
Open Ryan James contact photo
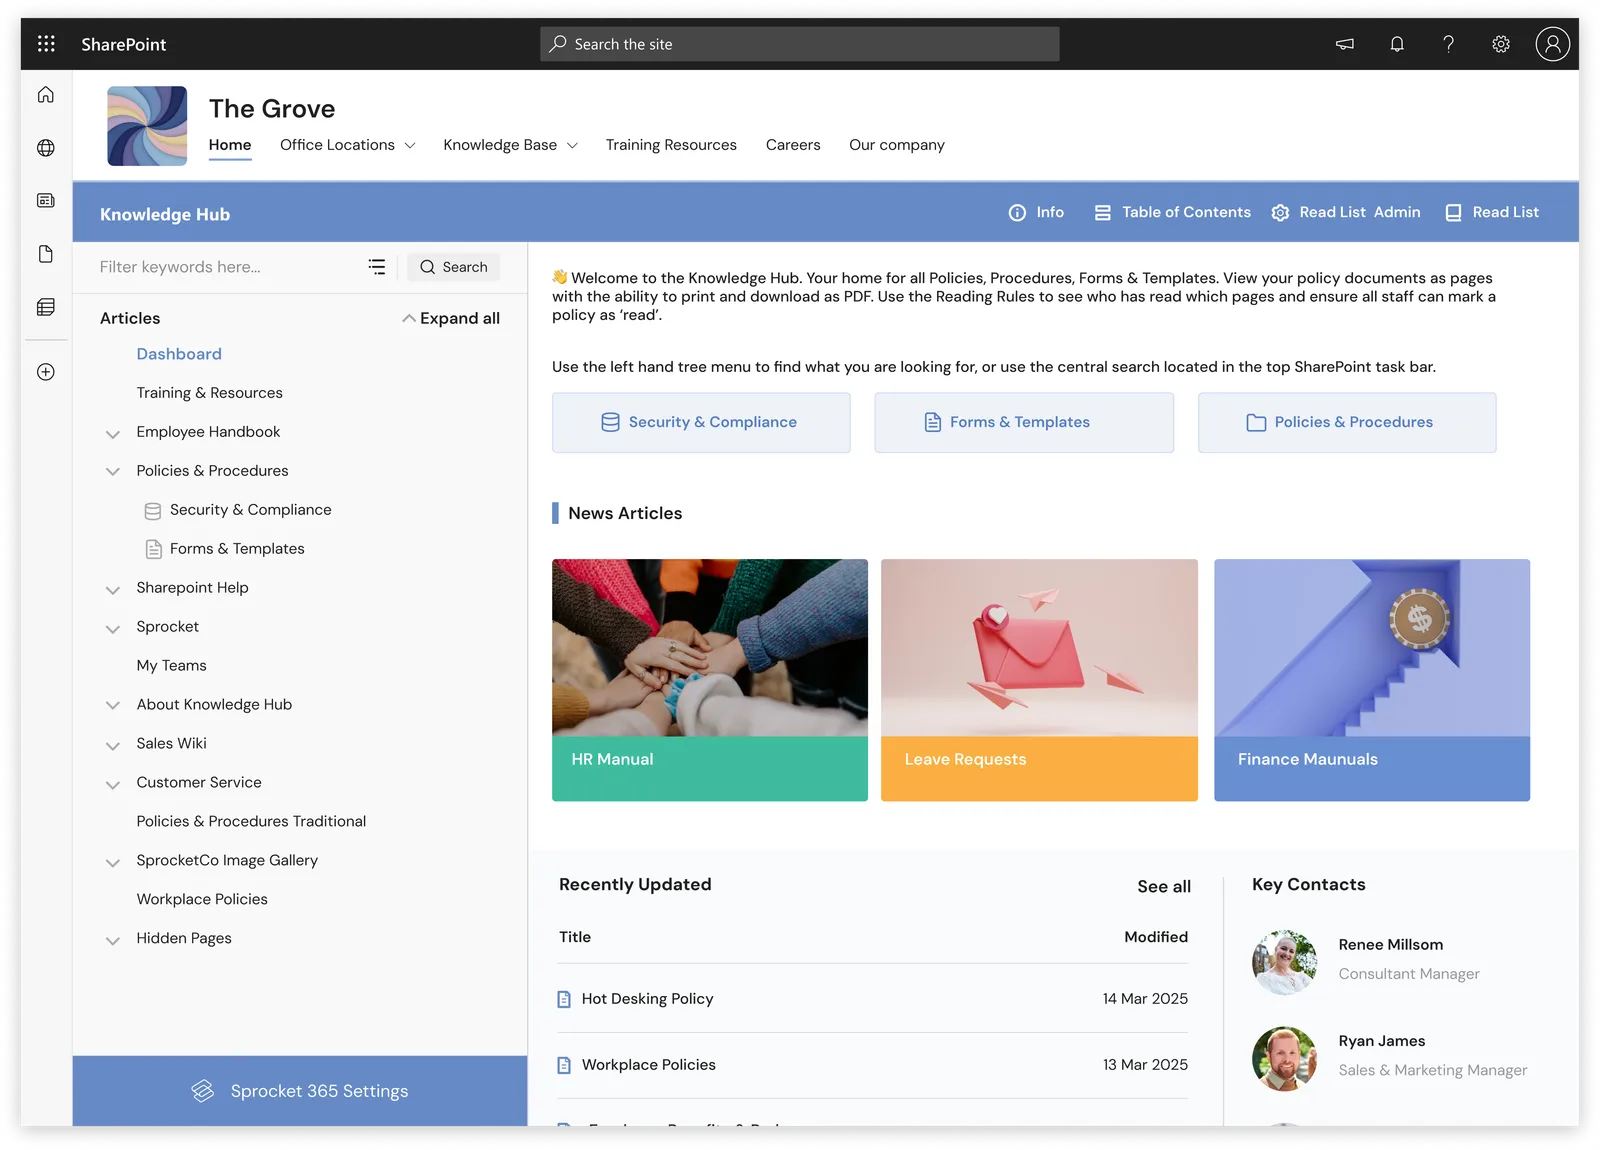[x=1285, y=1059]
